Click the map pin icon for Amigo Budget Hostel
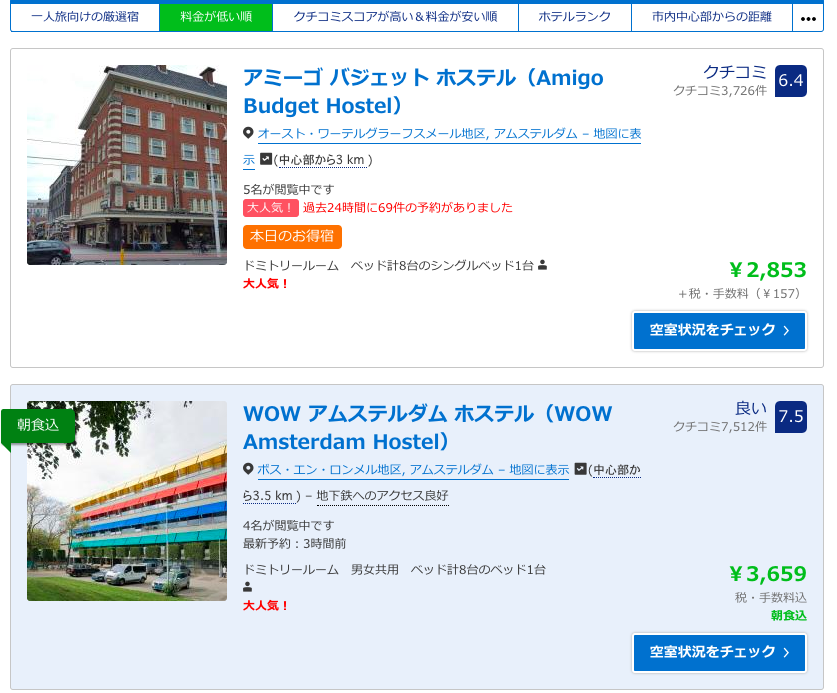This screenshot has width=837, height=693. click(x=248, y=133)
